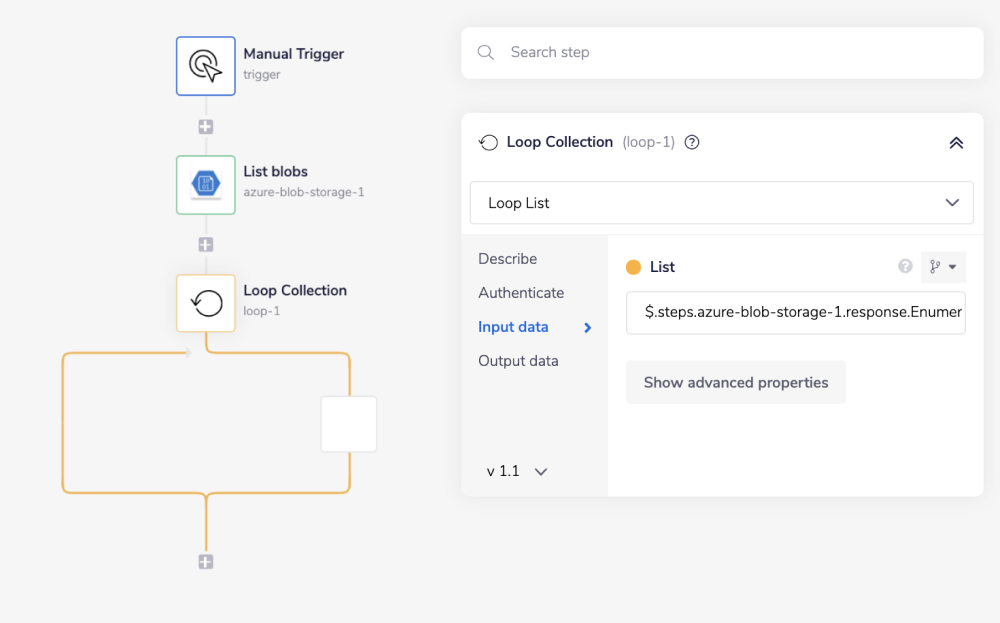Screen dimensions: 1000x623
Task: Select the Loop Collection node icon
Action: click(205, 303)
